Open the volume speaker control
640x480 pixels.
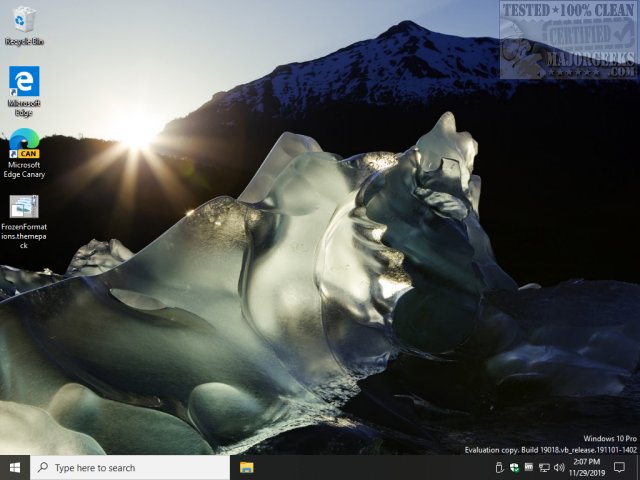[559, 468]
